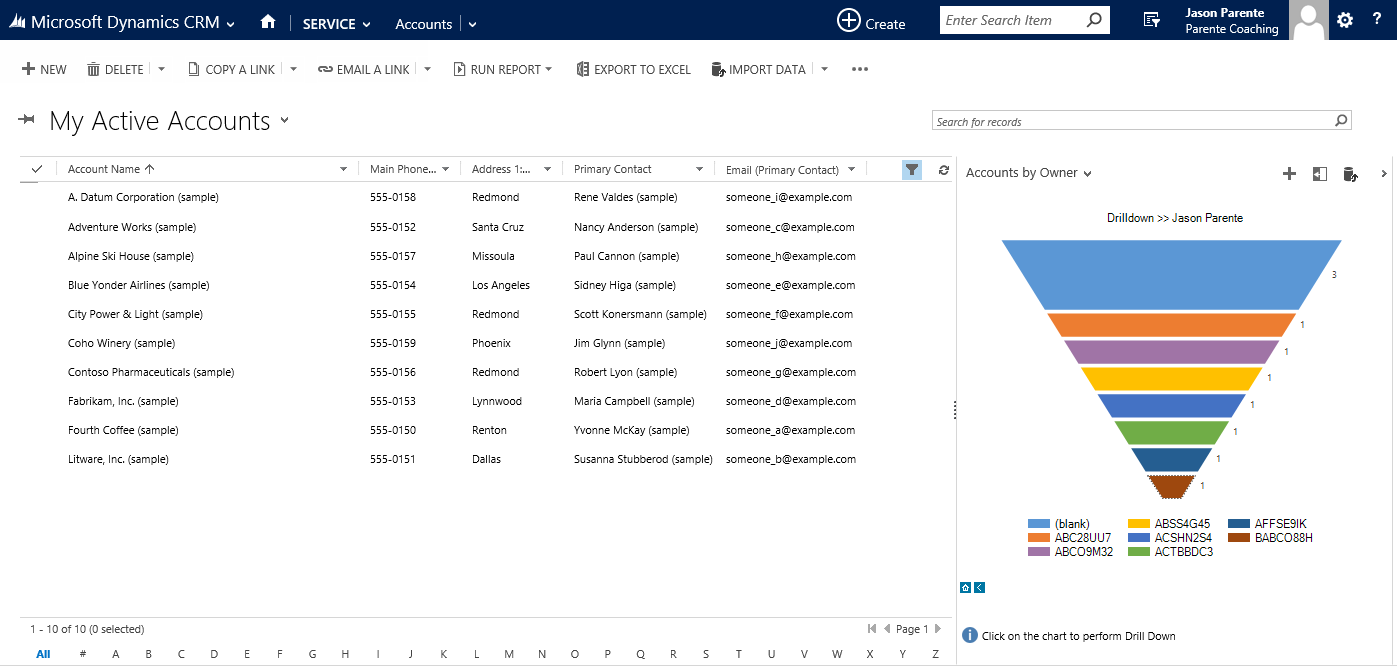The height and width of the screenshot is (666, 1397).
Task: Click BABCO88H legend entry
Action: (1270, 537)
